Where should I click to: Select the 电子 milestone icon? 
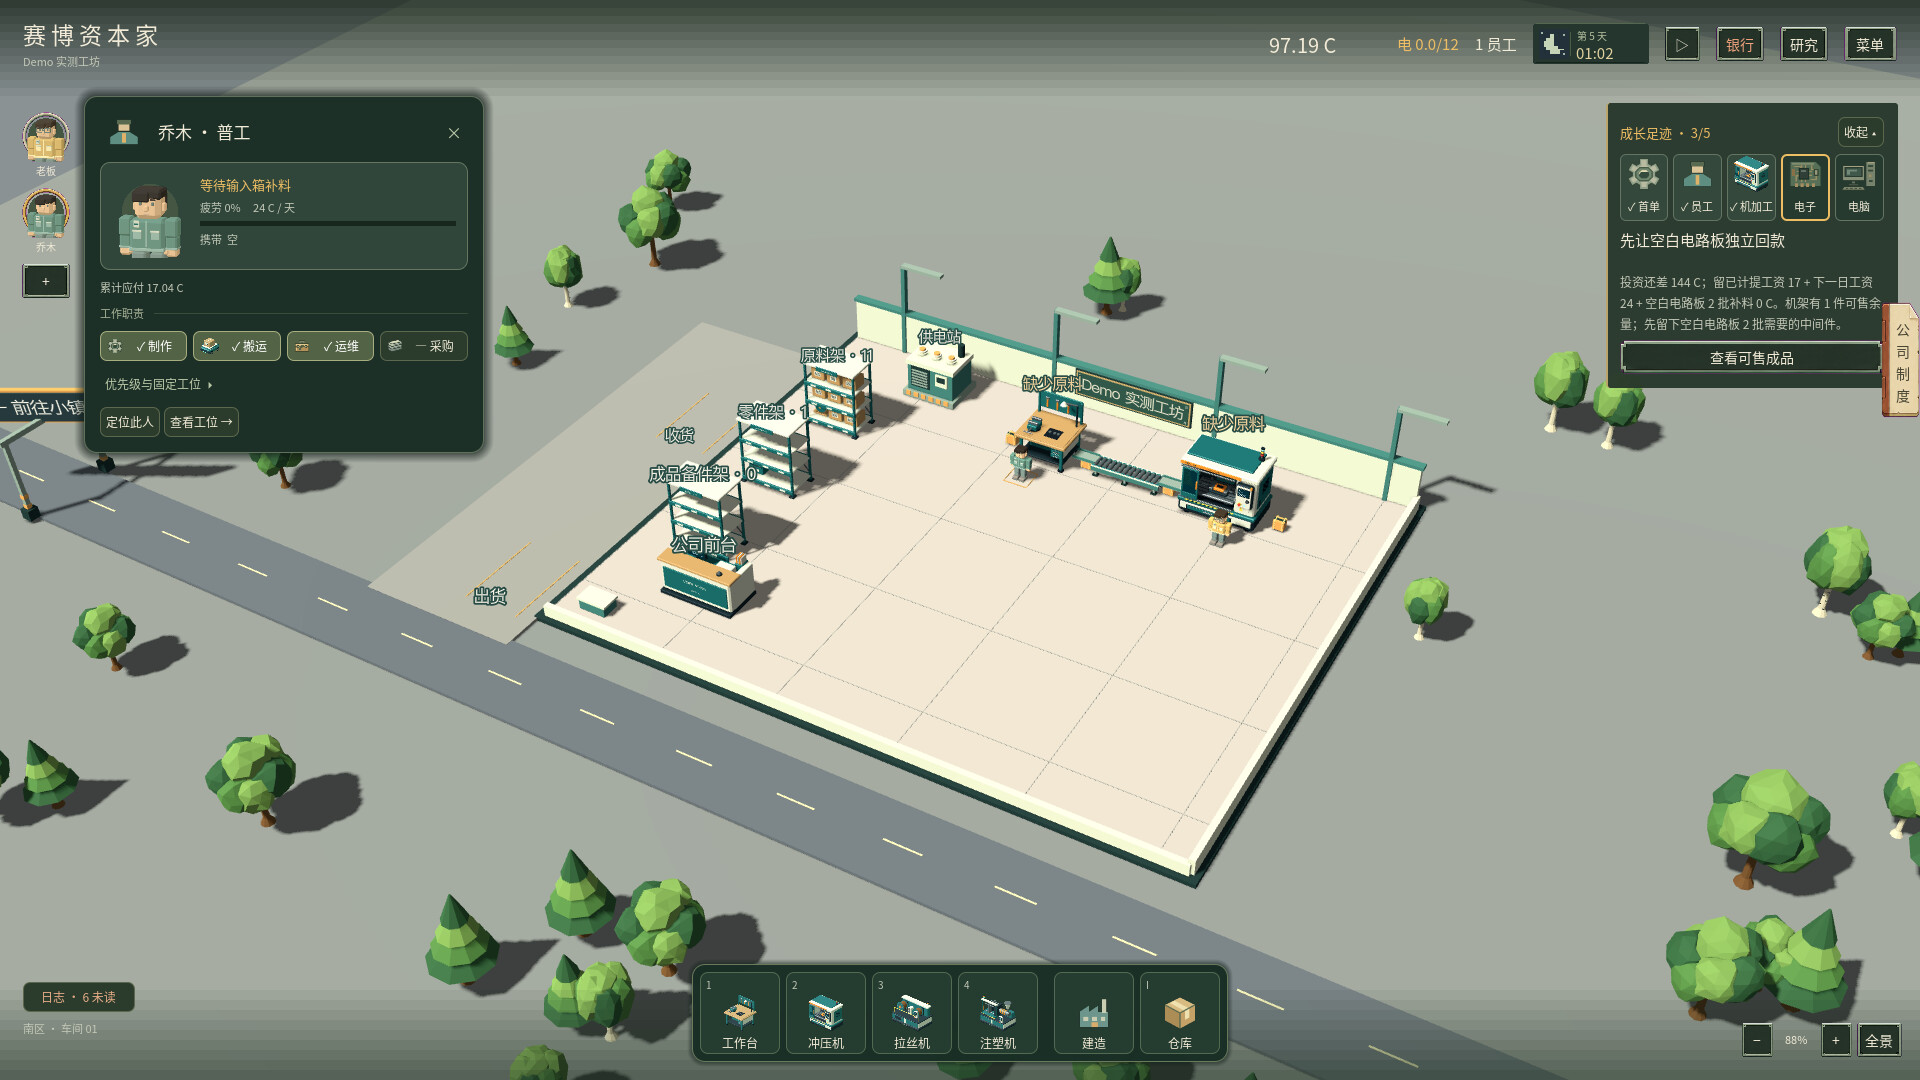pos(1805,187)
